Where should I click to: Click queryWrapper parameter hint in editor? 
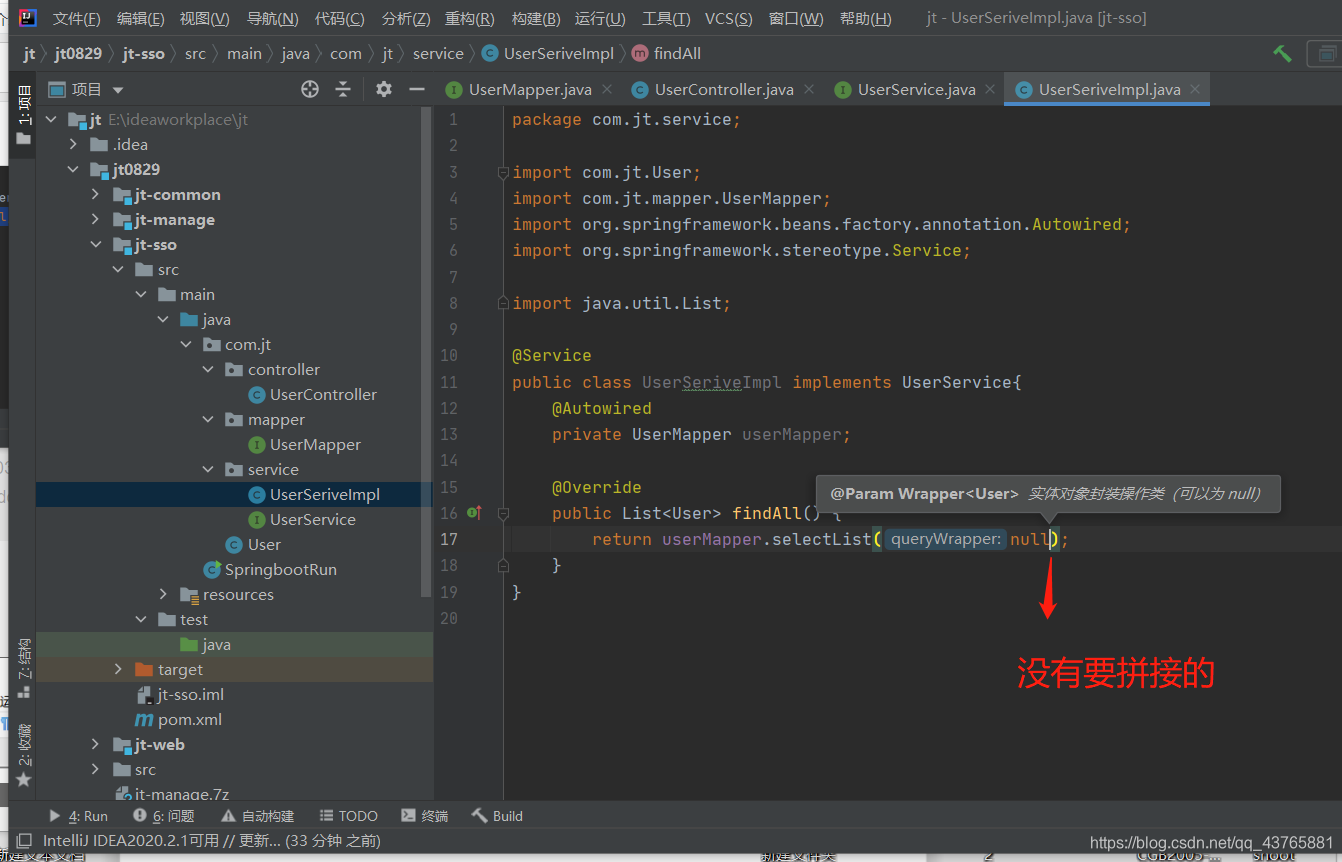(945, 539)
